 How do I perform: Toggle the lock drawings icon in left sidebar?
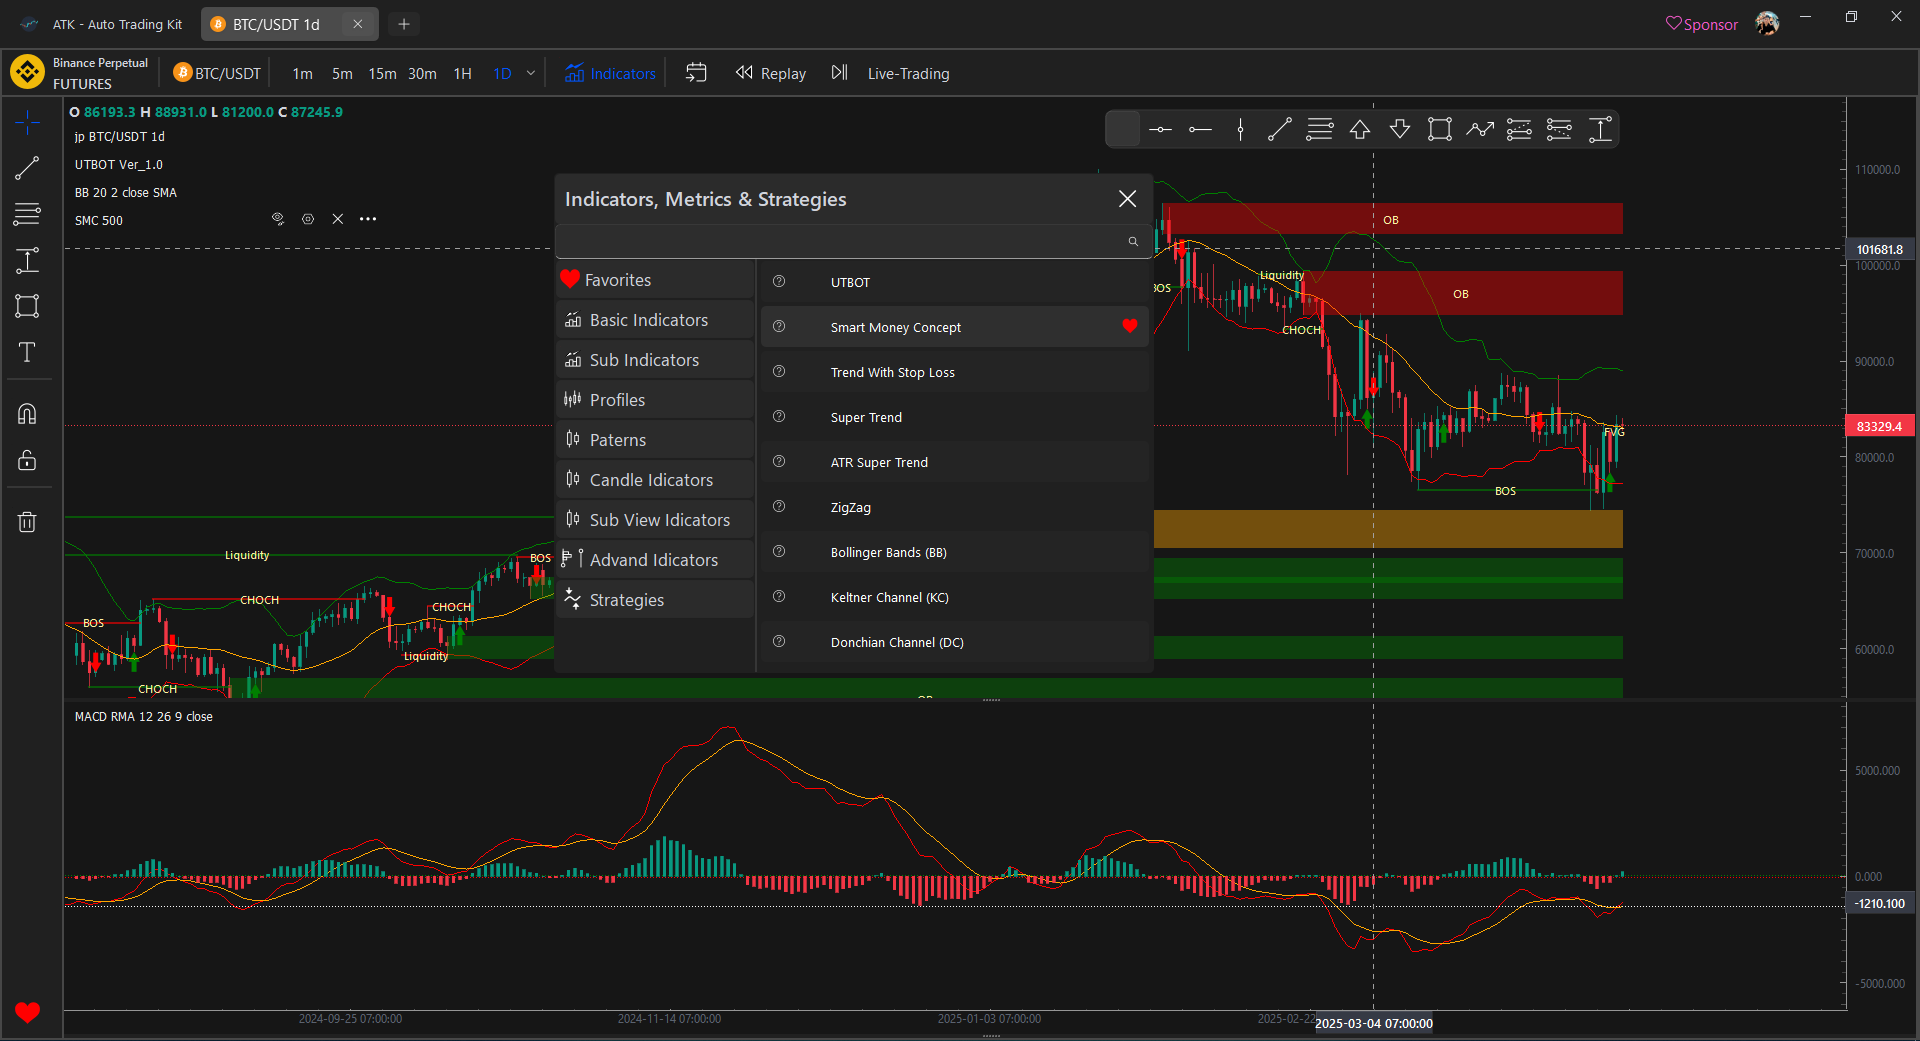click(27, 460)
